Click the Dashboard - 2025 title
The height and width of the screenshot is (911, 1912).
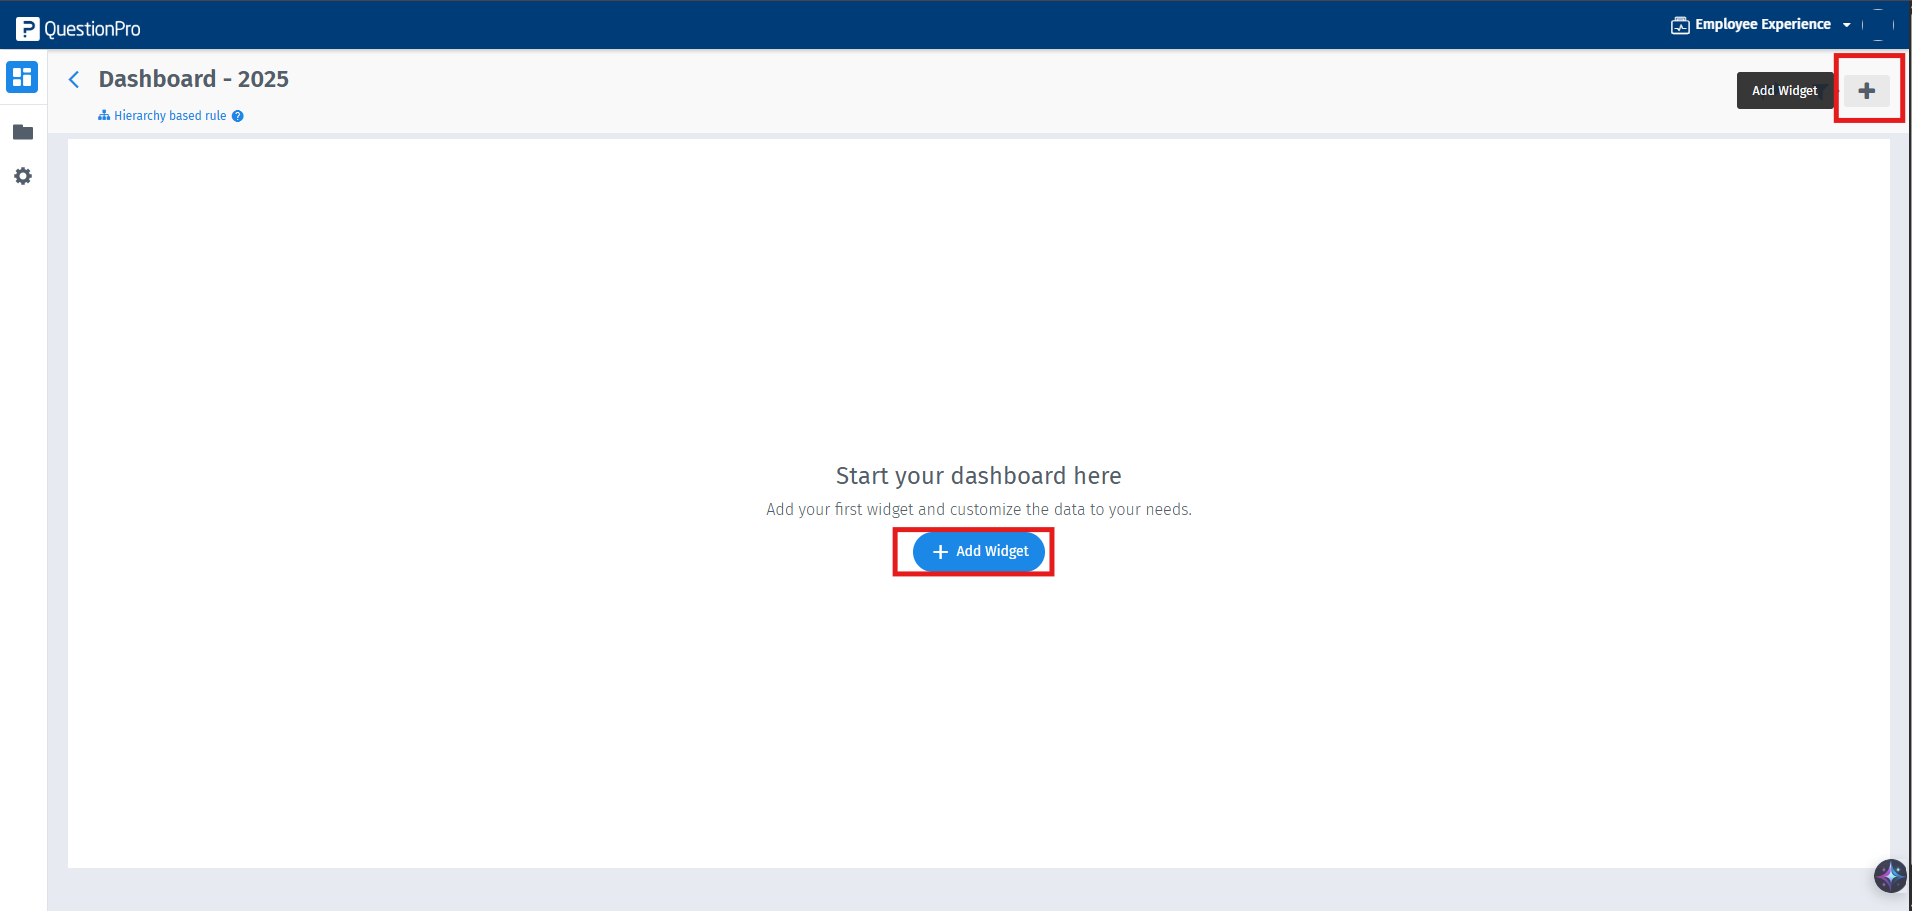point(193,79)
